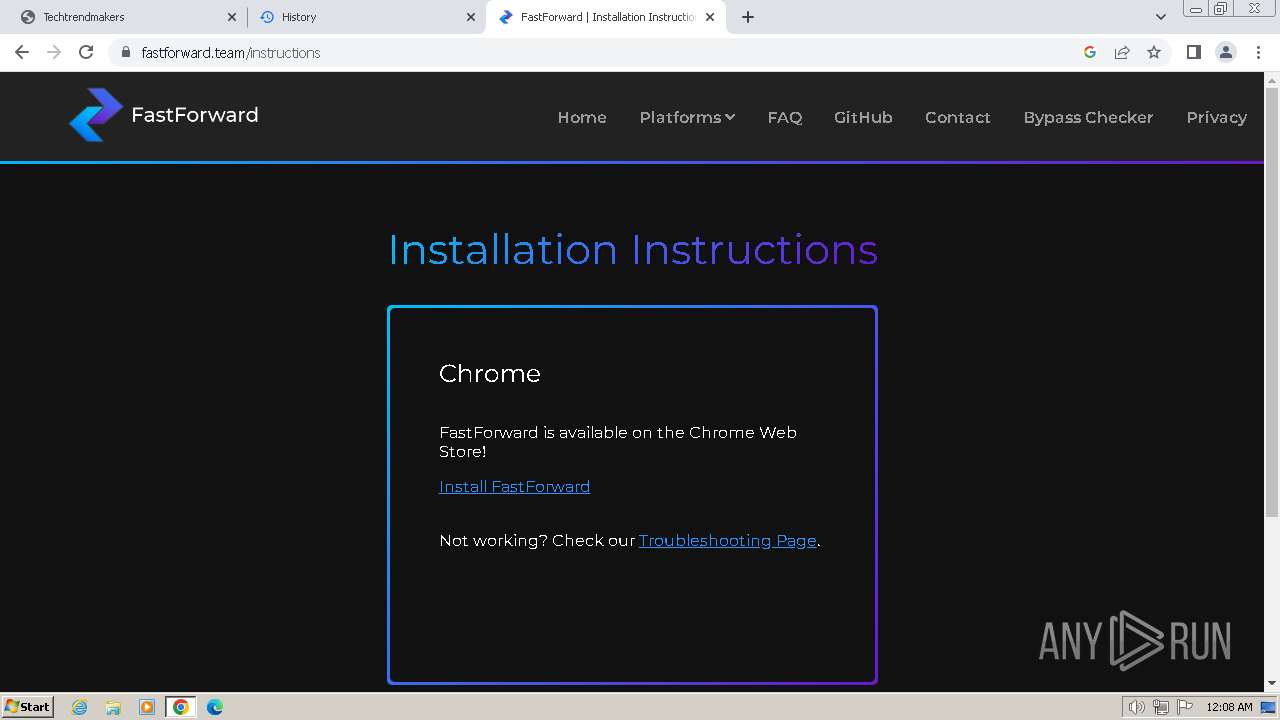Open media player from taskbar

point(146,707)
